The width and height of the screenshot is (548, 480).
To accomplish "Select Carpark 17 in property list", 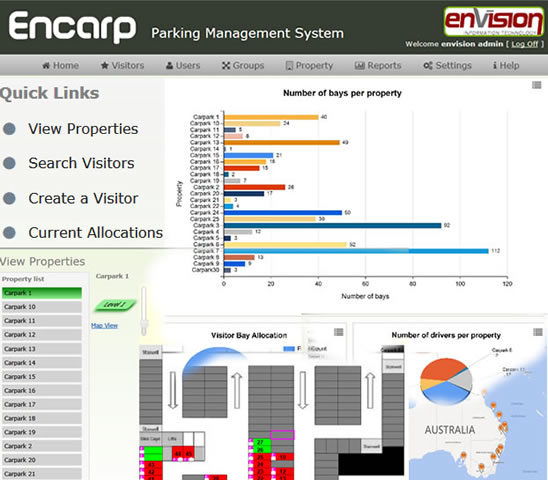I will click(x=42, y=404).
